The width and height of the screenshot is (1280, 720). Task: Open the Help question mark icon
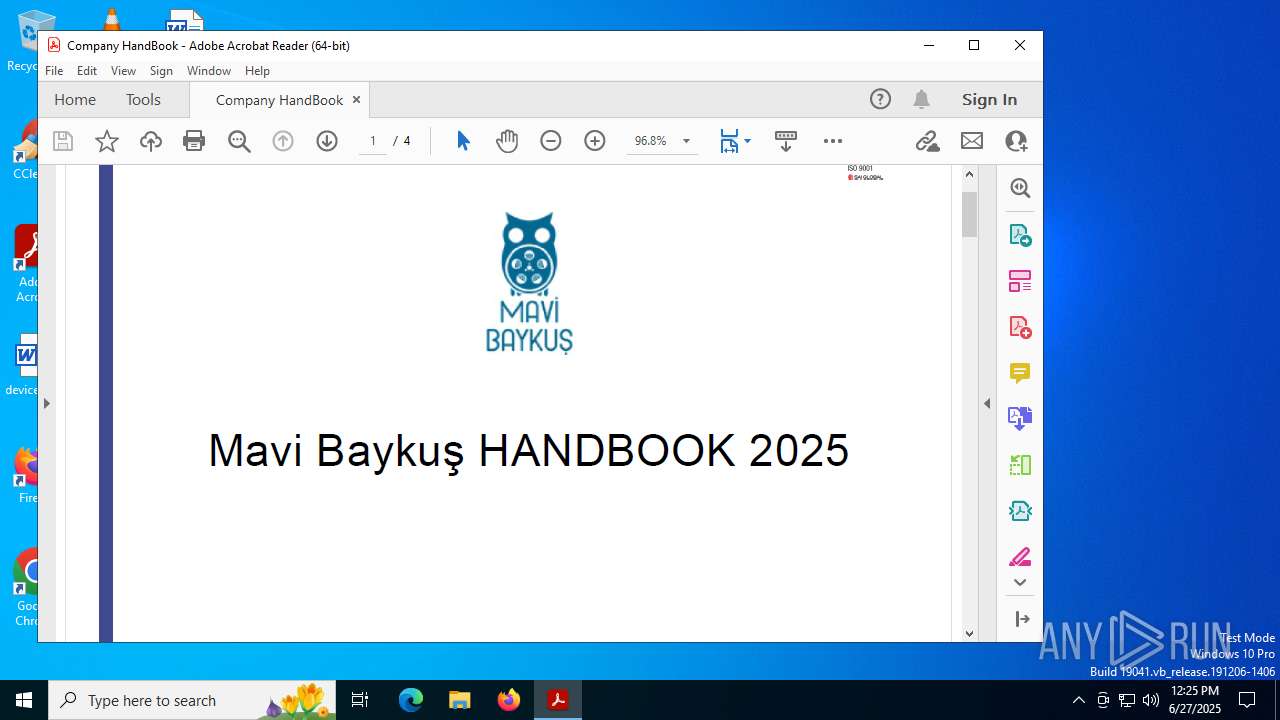880,99
